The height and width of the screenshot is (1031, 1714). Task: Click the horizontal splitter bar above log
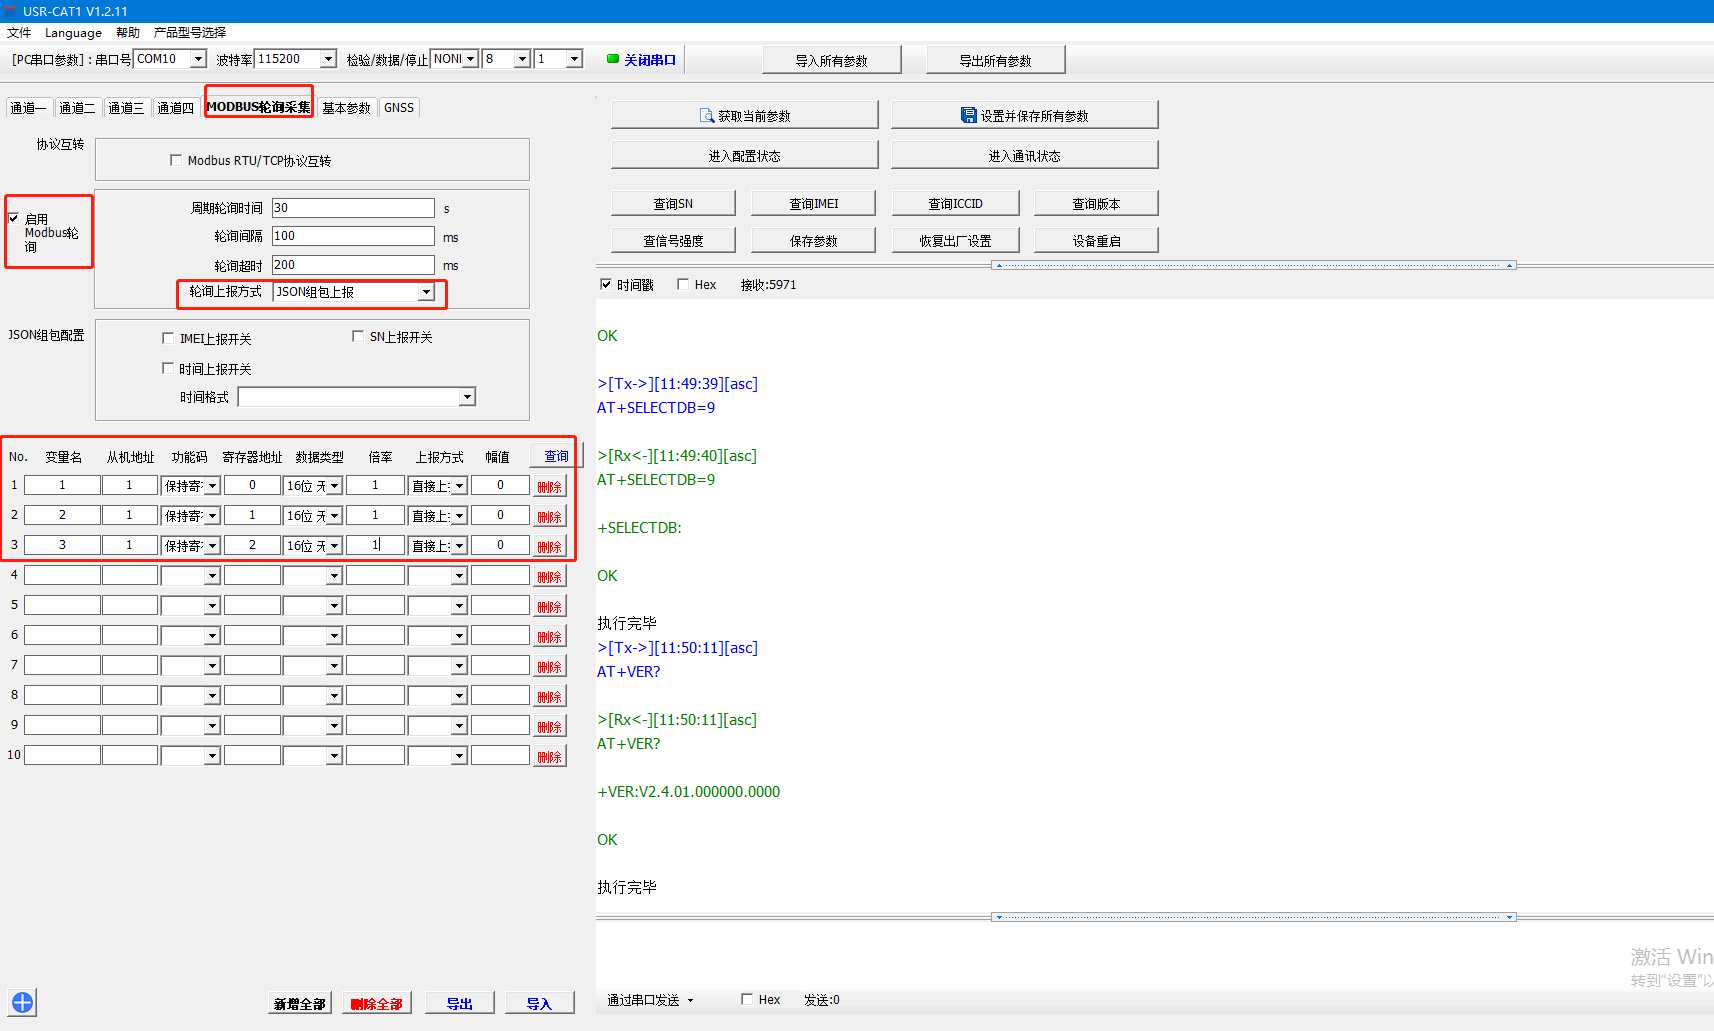coord(1254,266)
